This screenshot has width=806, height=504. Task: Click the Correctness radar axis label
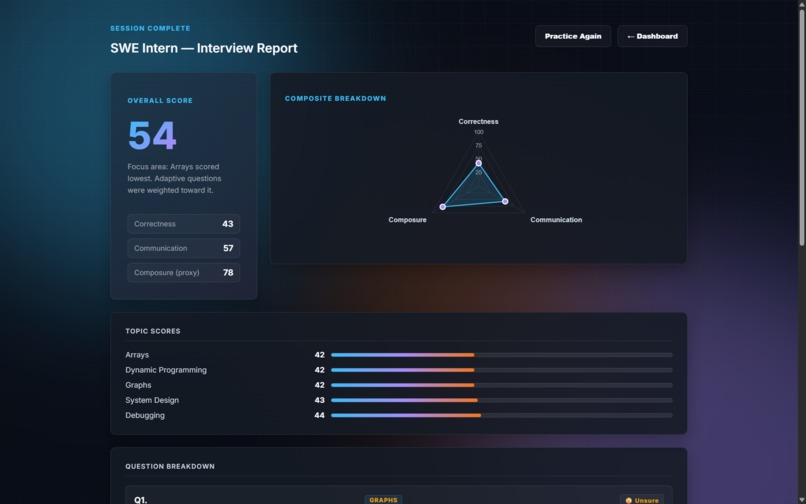click(479, 122)
